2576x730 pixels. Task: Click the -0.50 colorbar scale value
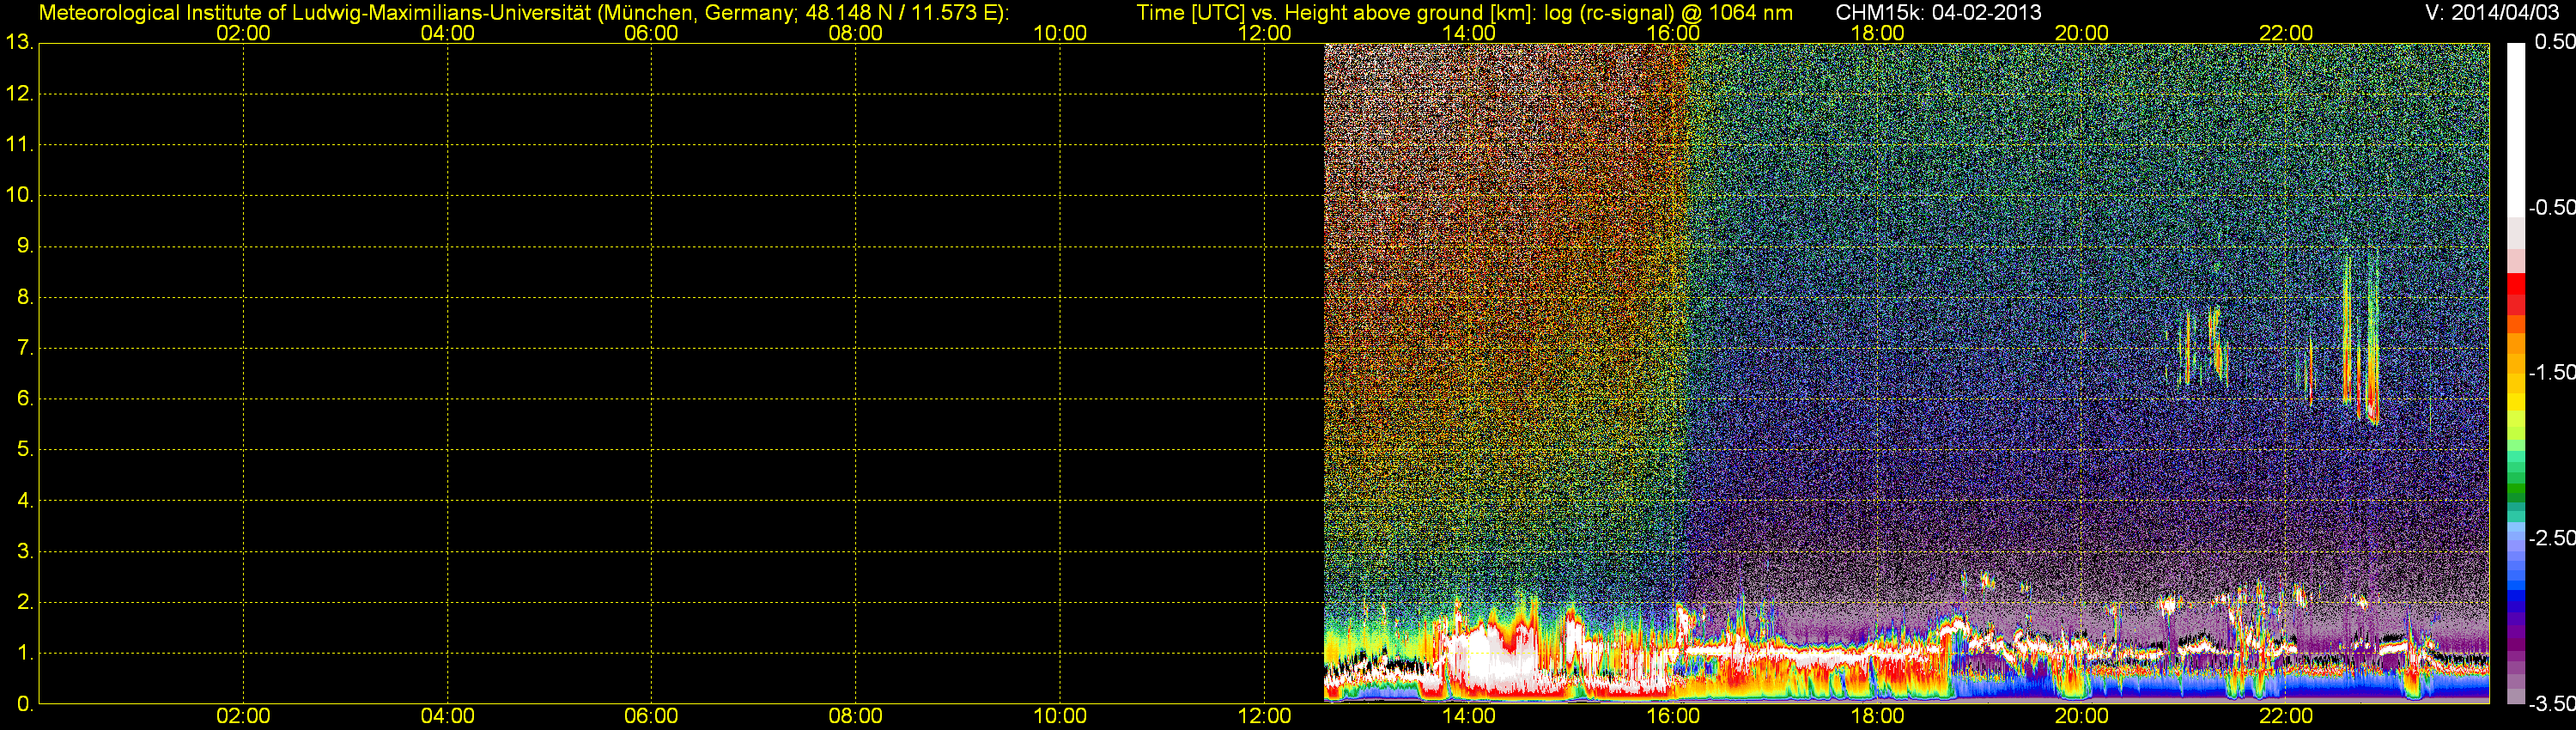coord(2551,207)
